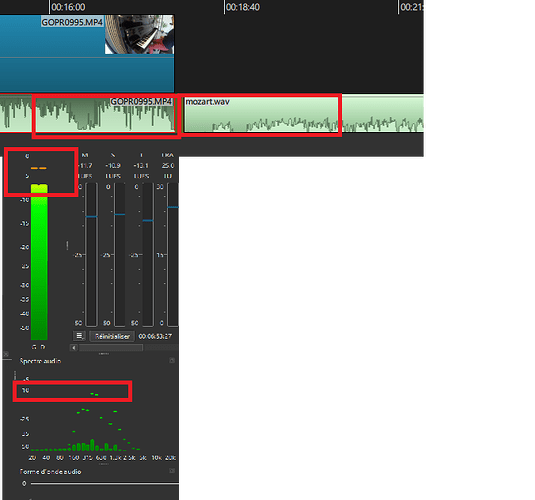Image resolution: width=535 pixels, height=500 pixels.
Task: Undock the Forme d'onde audio panel
Action: click(172, 471)
